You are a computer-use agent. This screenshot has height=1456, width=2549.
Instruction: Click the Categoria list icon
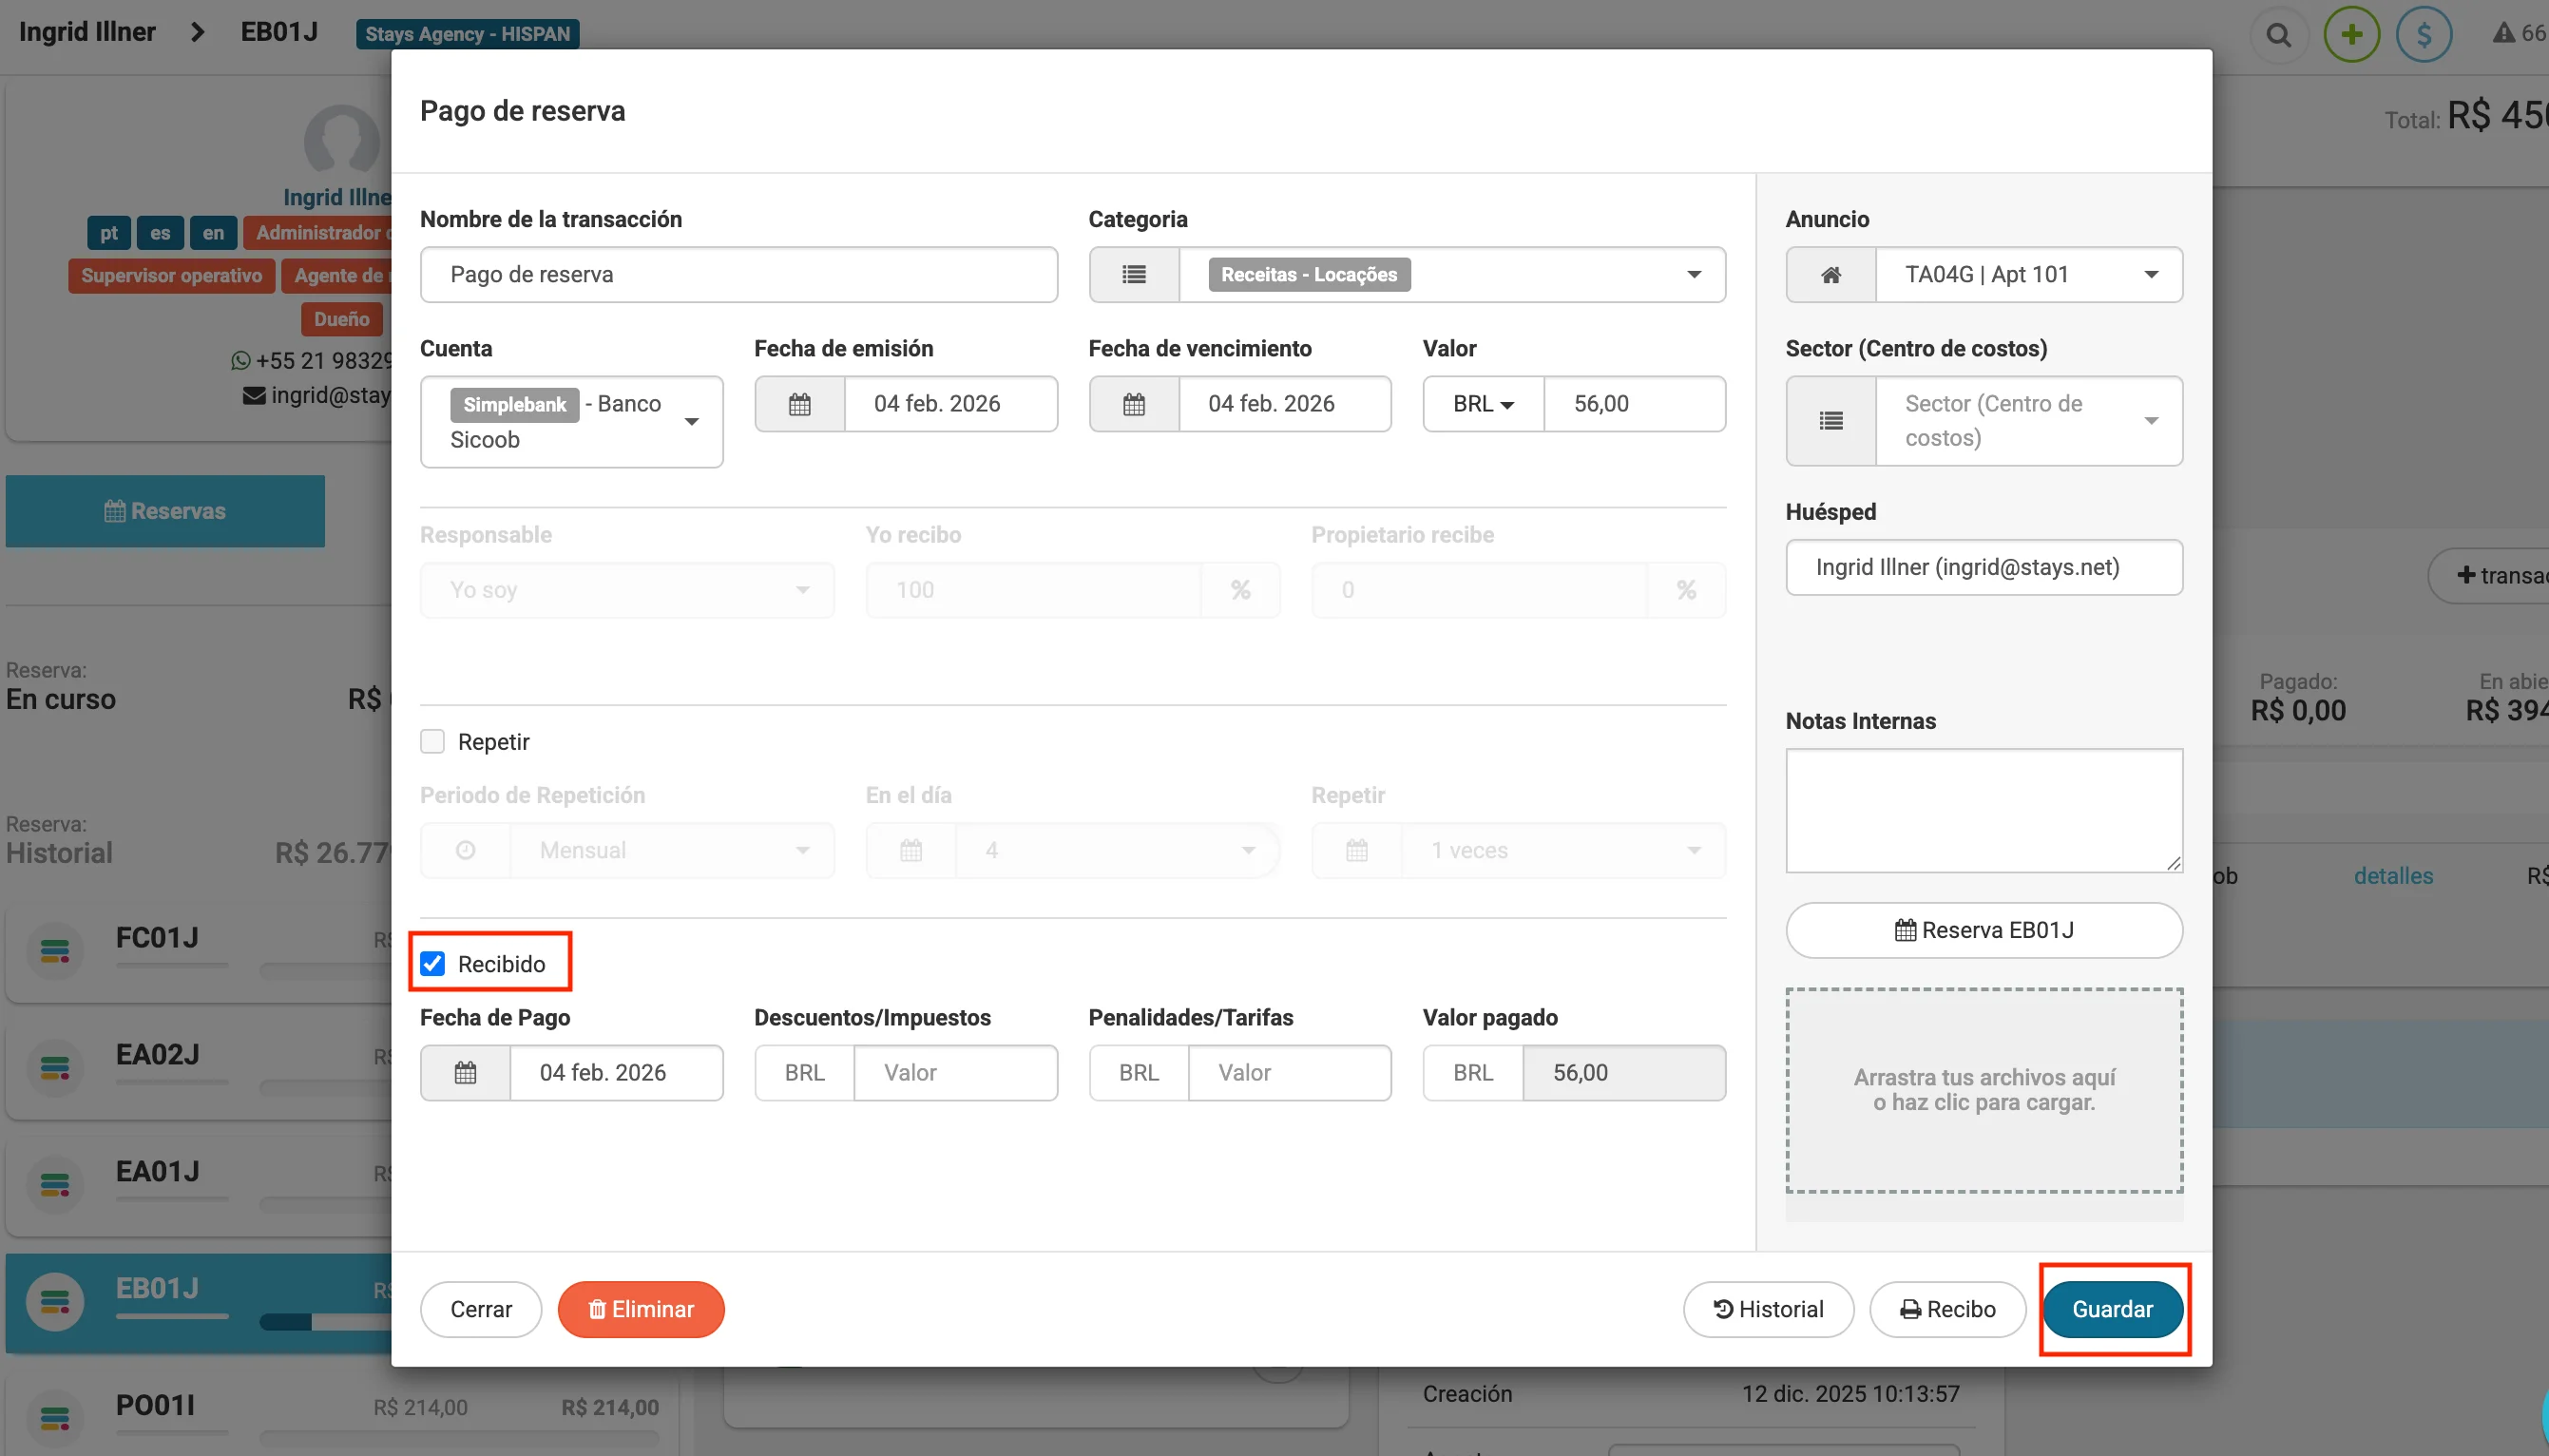pos(1133,275)
